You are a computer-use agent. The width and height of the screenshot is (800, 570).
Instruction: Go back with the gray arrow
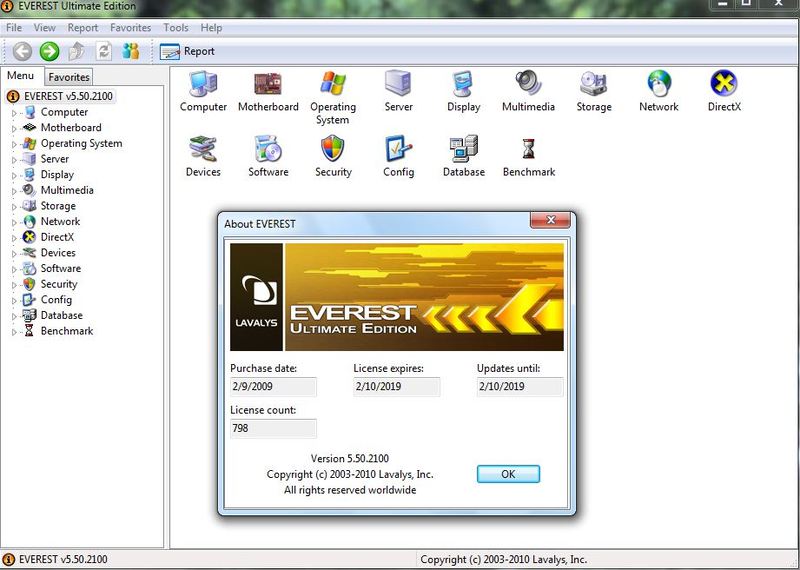[x=22, y=52]
